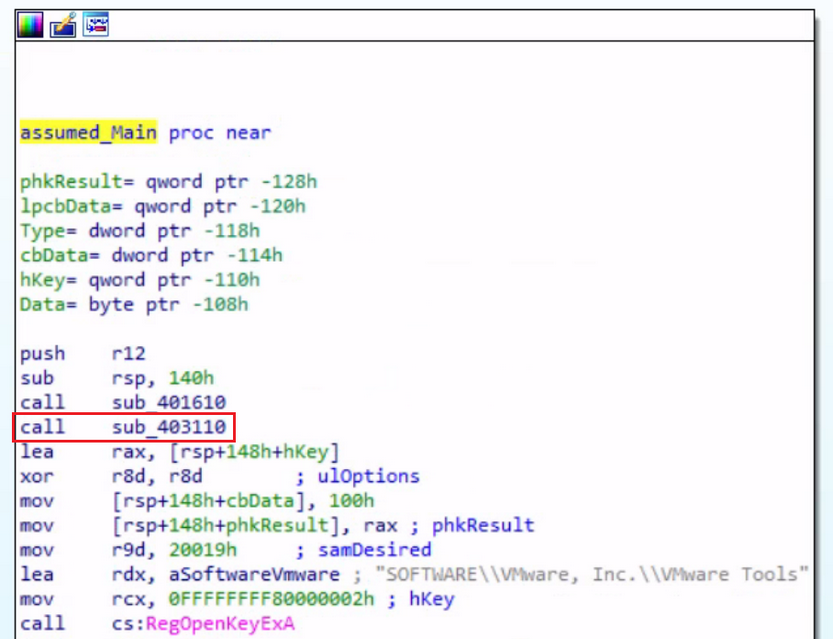This screenshot has width=833, height=639.
Task: Click the Type dword variable declaration
Action: pyautogui.click(x=140, y=231)
